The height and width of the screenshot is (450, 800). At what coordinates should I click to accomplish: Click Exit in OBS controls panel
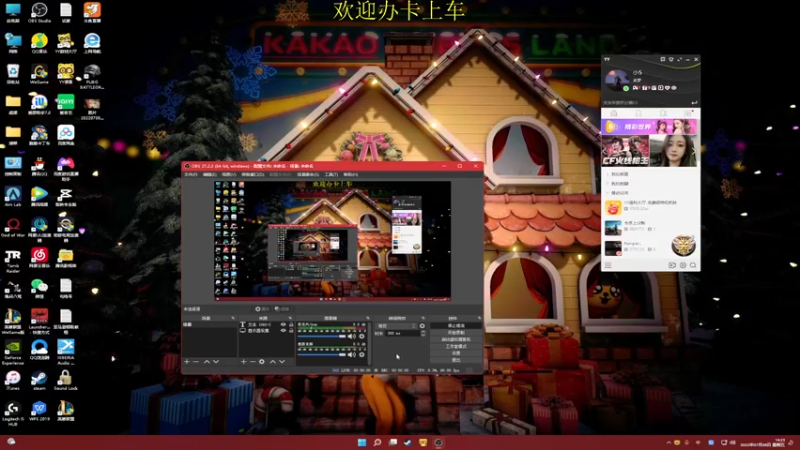[x=456, y=360]
